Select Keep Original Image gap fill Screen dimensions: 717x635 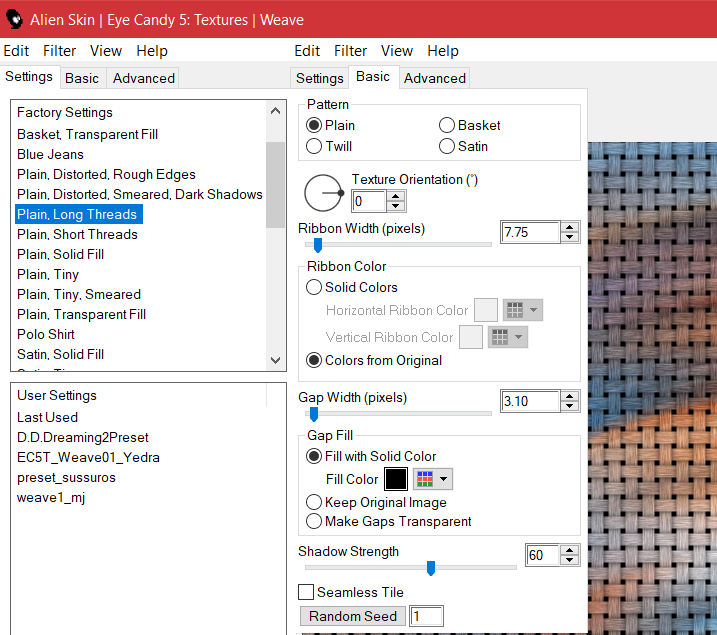pyautogui.click(x=315, y=502)
